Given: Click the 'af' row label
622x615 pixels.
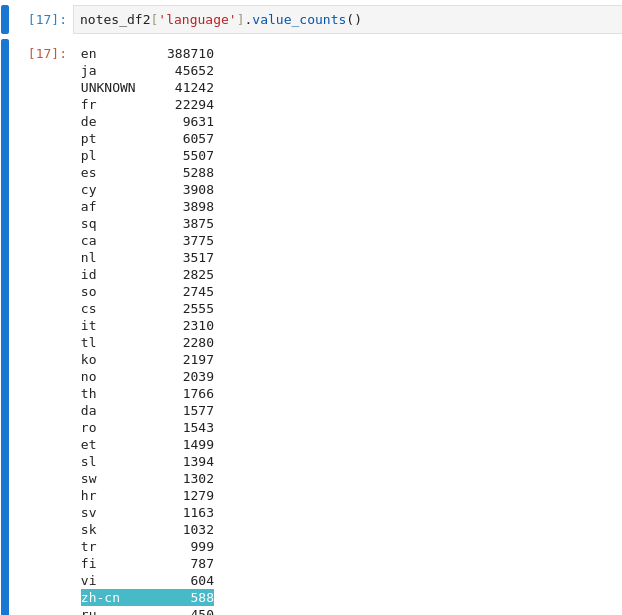Looking at the screenshot, I should pyautogui.click(x=88, y=207).
